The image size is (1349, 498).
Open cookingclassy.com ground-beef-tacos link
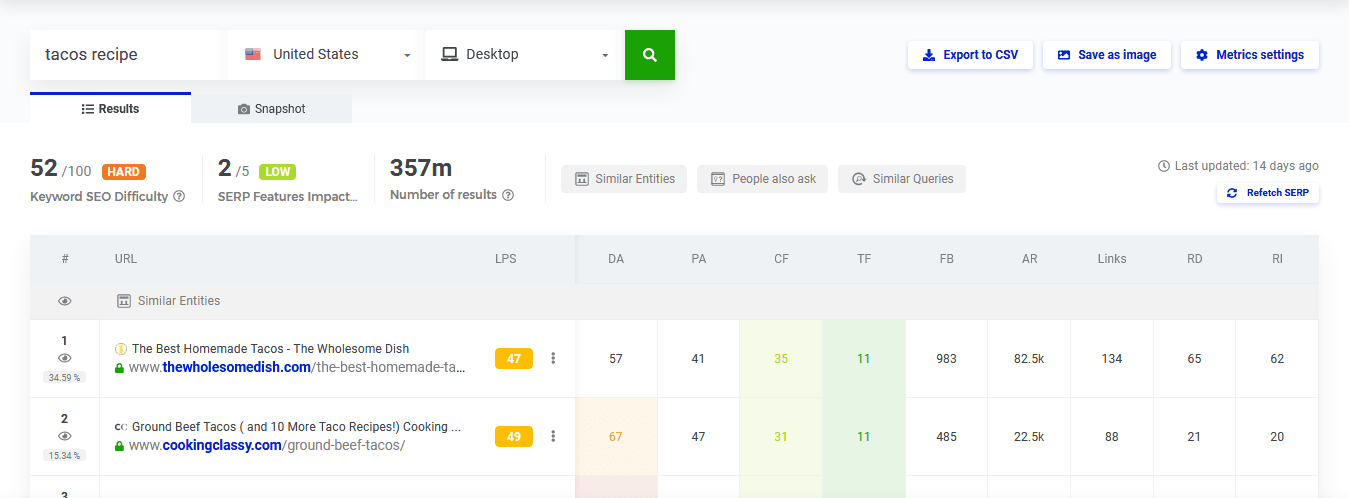point(267,445)
